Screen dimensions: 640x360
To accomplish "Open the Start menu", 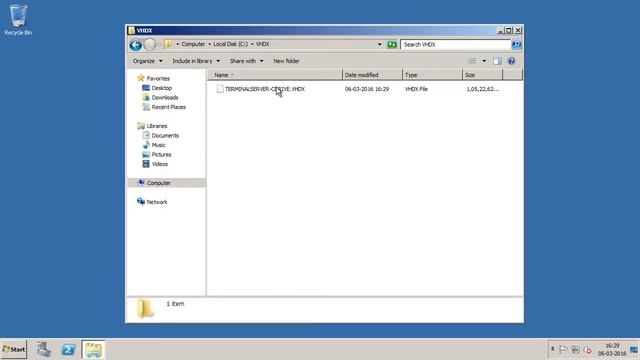I will point(14,349).
